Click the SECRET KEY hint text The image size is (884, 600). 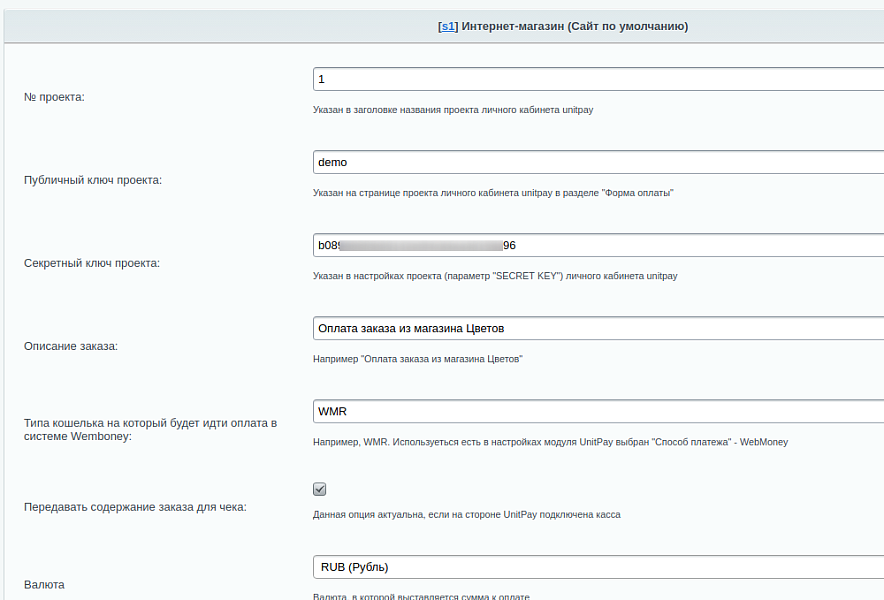(495, 276)
